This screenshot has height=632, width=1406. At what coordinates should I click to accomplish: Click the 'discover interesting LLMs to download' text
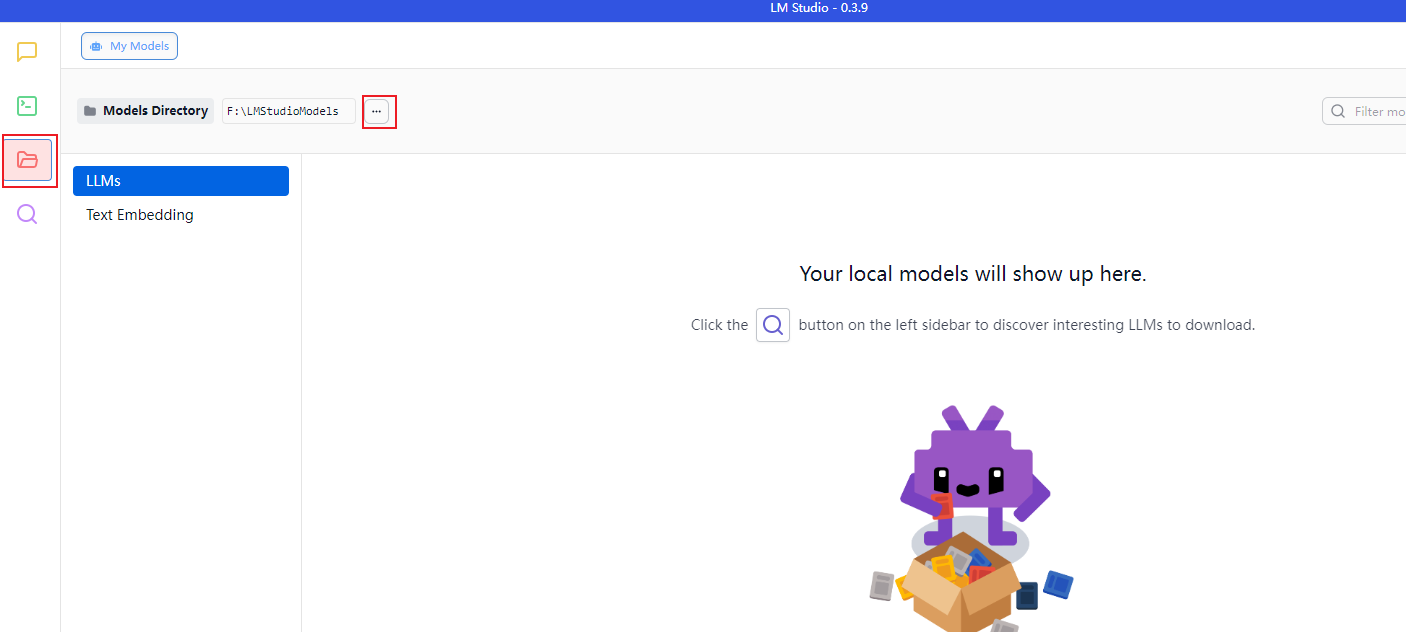click(1123, 325)
